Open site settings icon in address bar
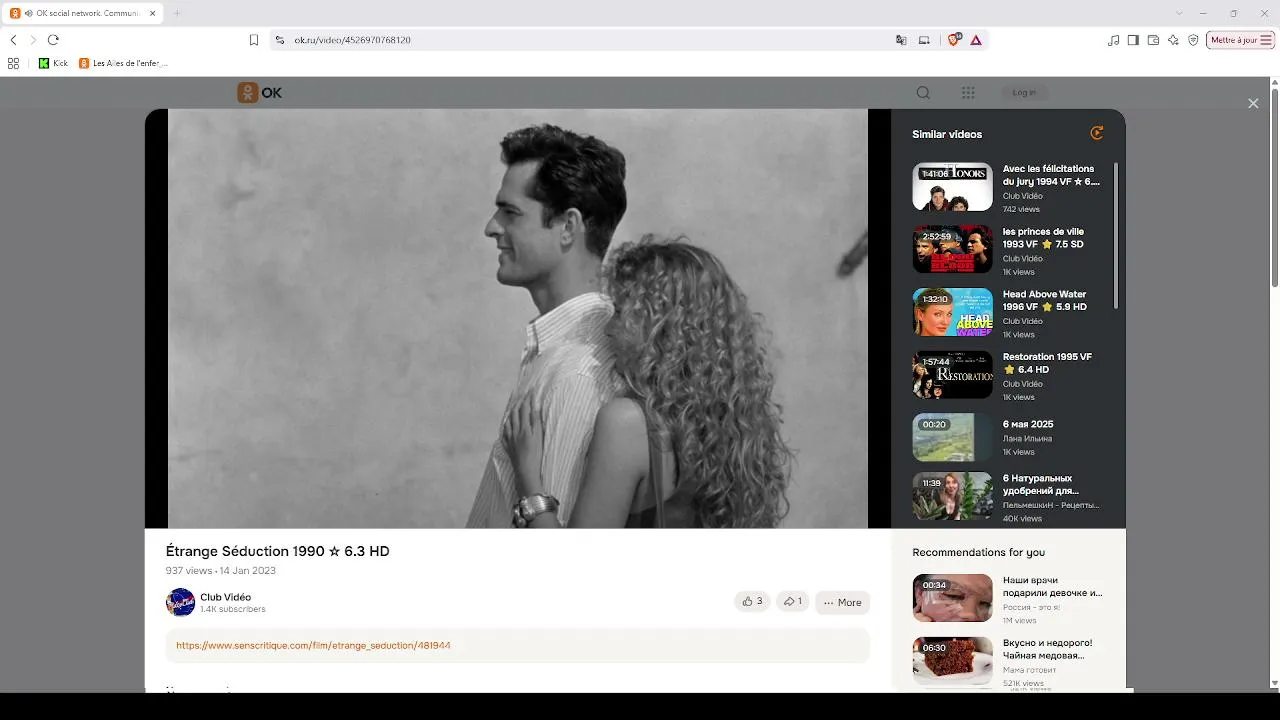This screenshot has width=1280, height=720. (280, 40)
